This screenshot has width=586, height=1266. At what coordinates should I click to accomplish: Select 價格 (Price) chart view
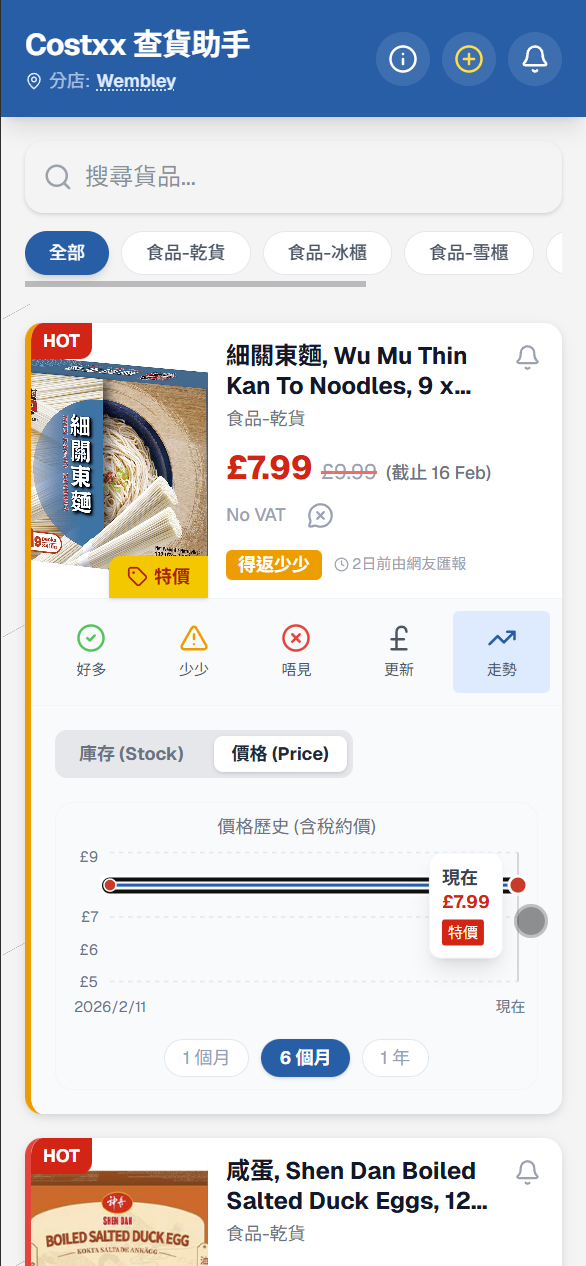(280, 754)
